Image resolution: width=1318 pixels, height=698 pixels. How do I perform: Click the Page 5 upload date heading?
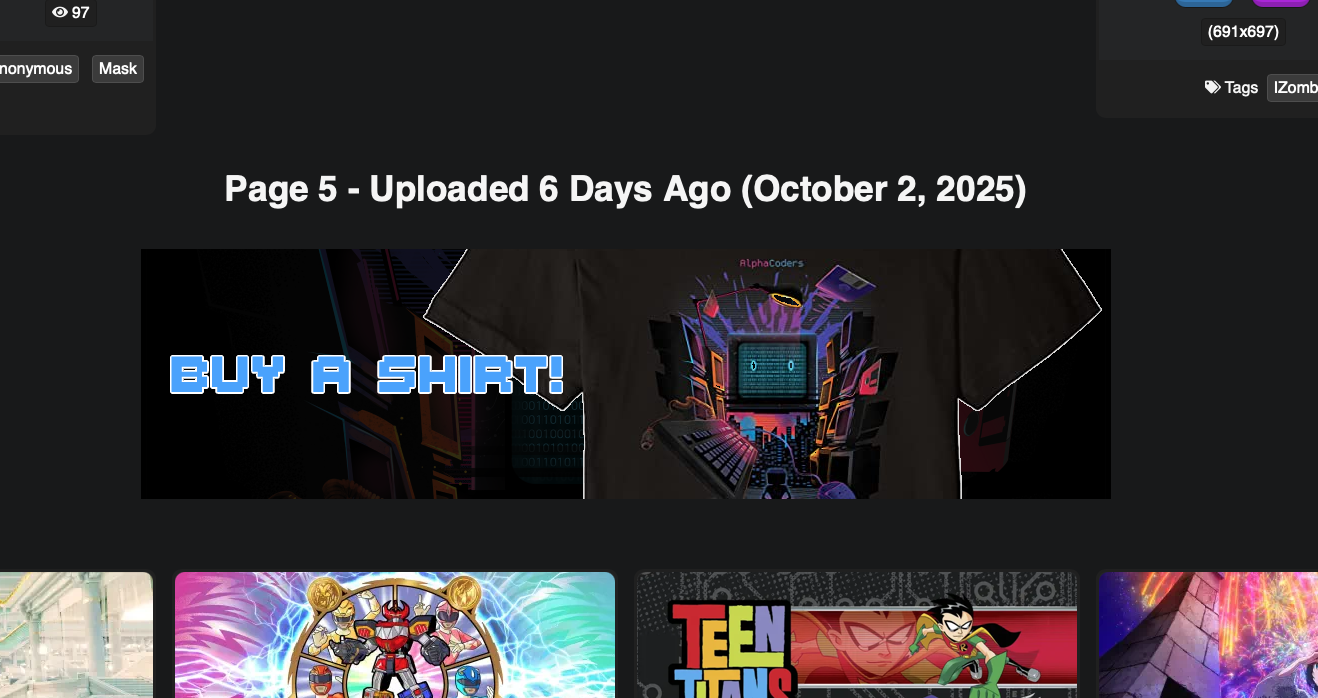click(626, 189)
